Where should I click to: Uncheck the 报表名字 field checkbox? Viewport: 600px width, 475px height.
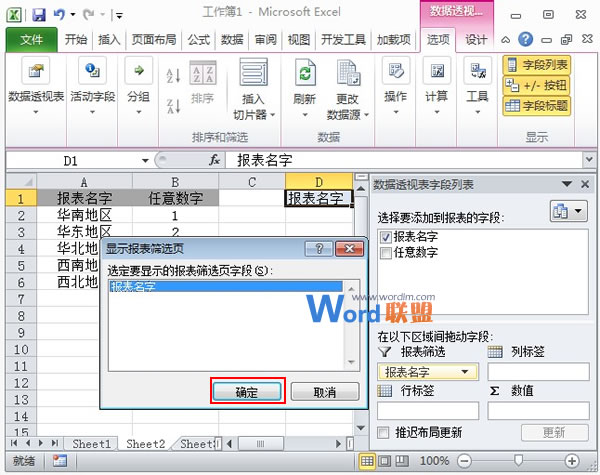385,237
